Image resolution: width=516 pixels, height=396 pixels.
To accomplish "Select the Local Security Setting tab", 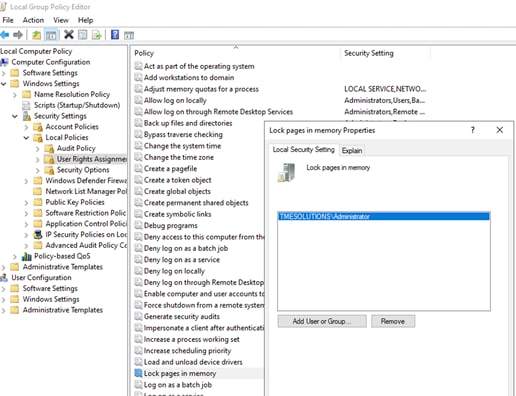I will [x=304, y=150].
